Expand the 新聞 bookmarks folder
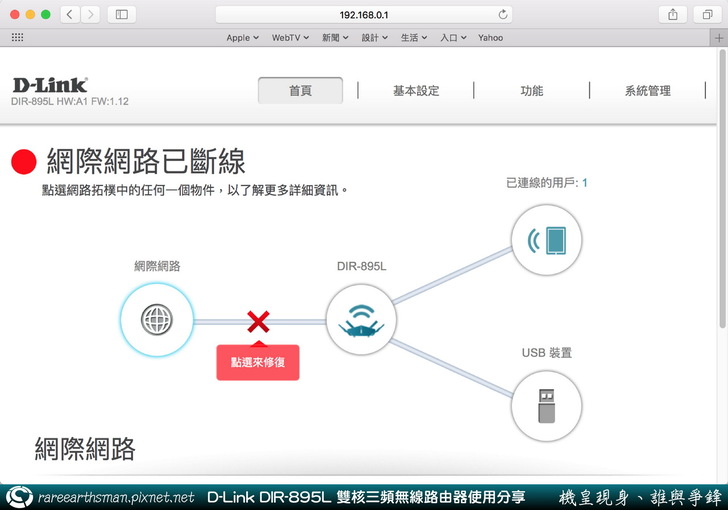The height and width of the screenshot is (510, 728). tap(335, 38)
